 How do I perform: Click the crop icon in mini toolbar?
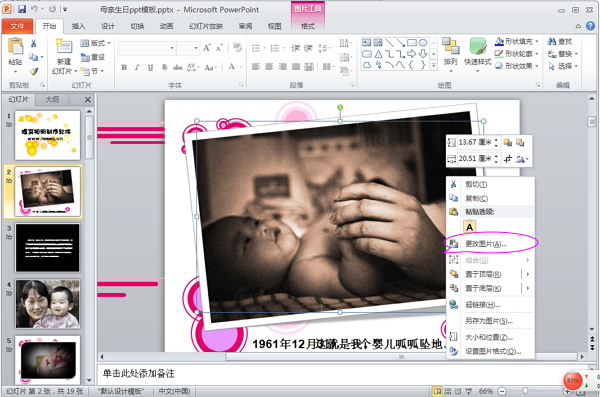pos(508,159)
